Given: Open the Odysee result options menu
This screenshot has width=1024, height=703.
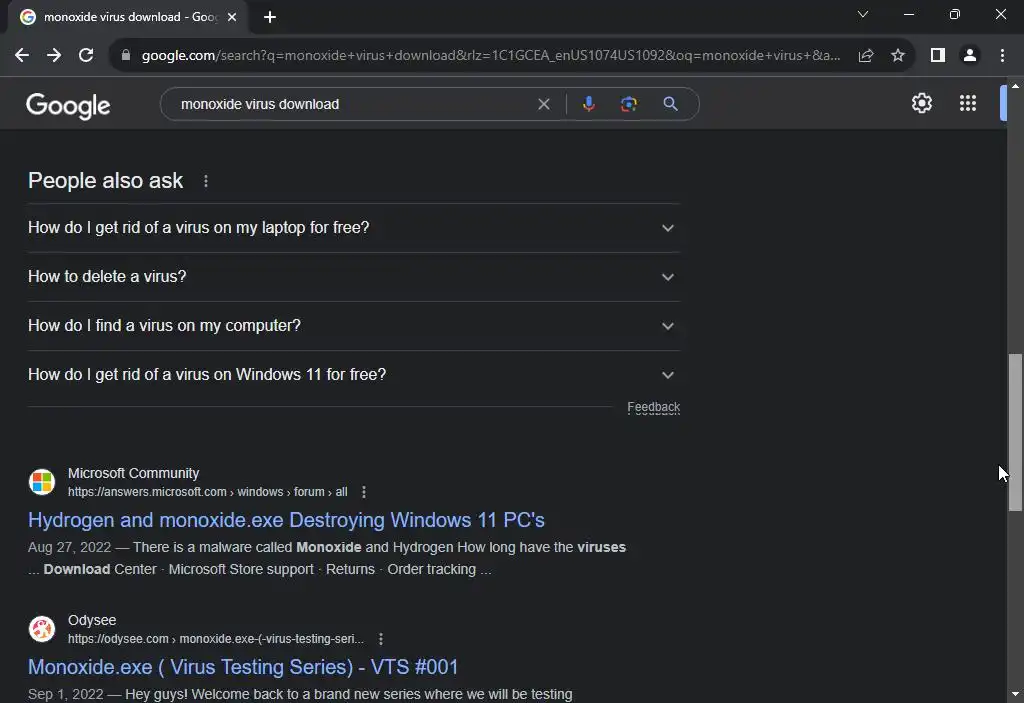Looking at the screenshot, I should coord(381,639).
